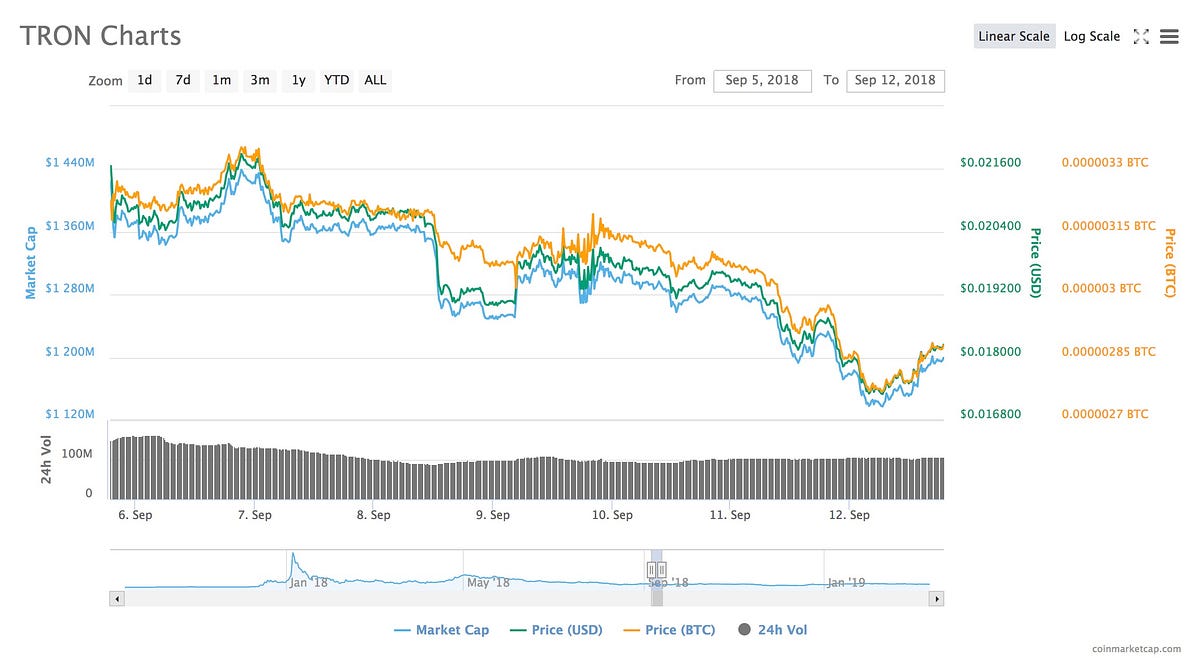Click the 24h Vol axis title

(x=47, y=461)
